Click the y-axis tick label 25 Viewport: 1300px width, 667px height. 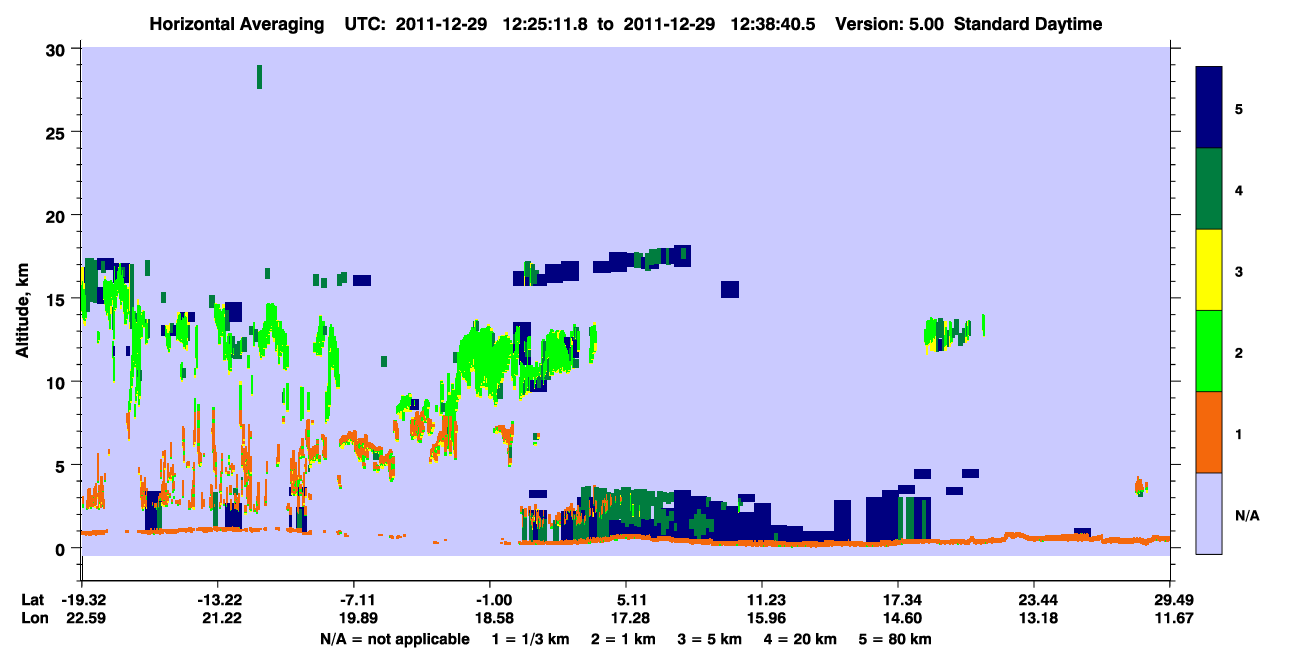(x=57, y=132)
